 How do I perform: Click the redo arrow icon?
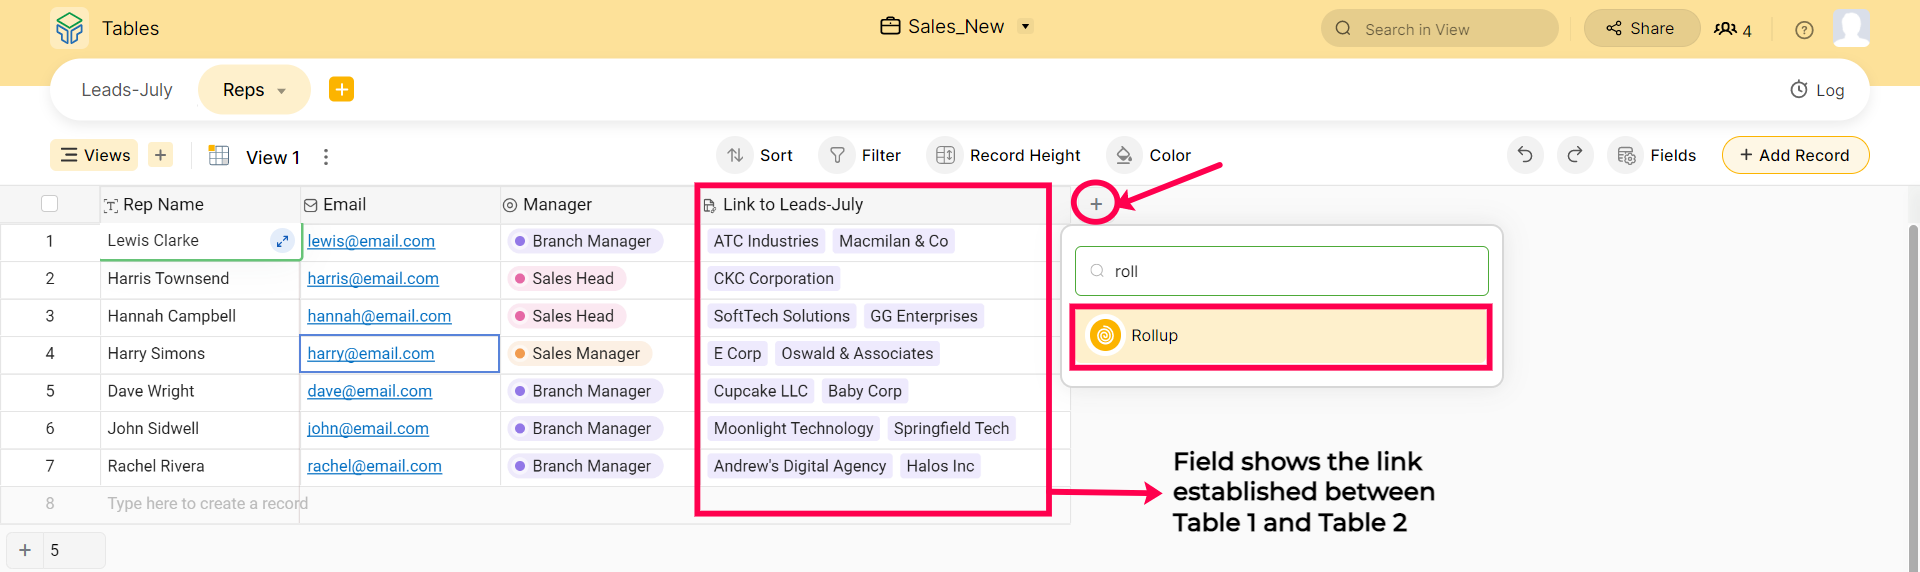coord(1575,155)
